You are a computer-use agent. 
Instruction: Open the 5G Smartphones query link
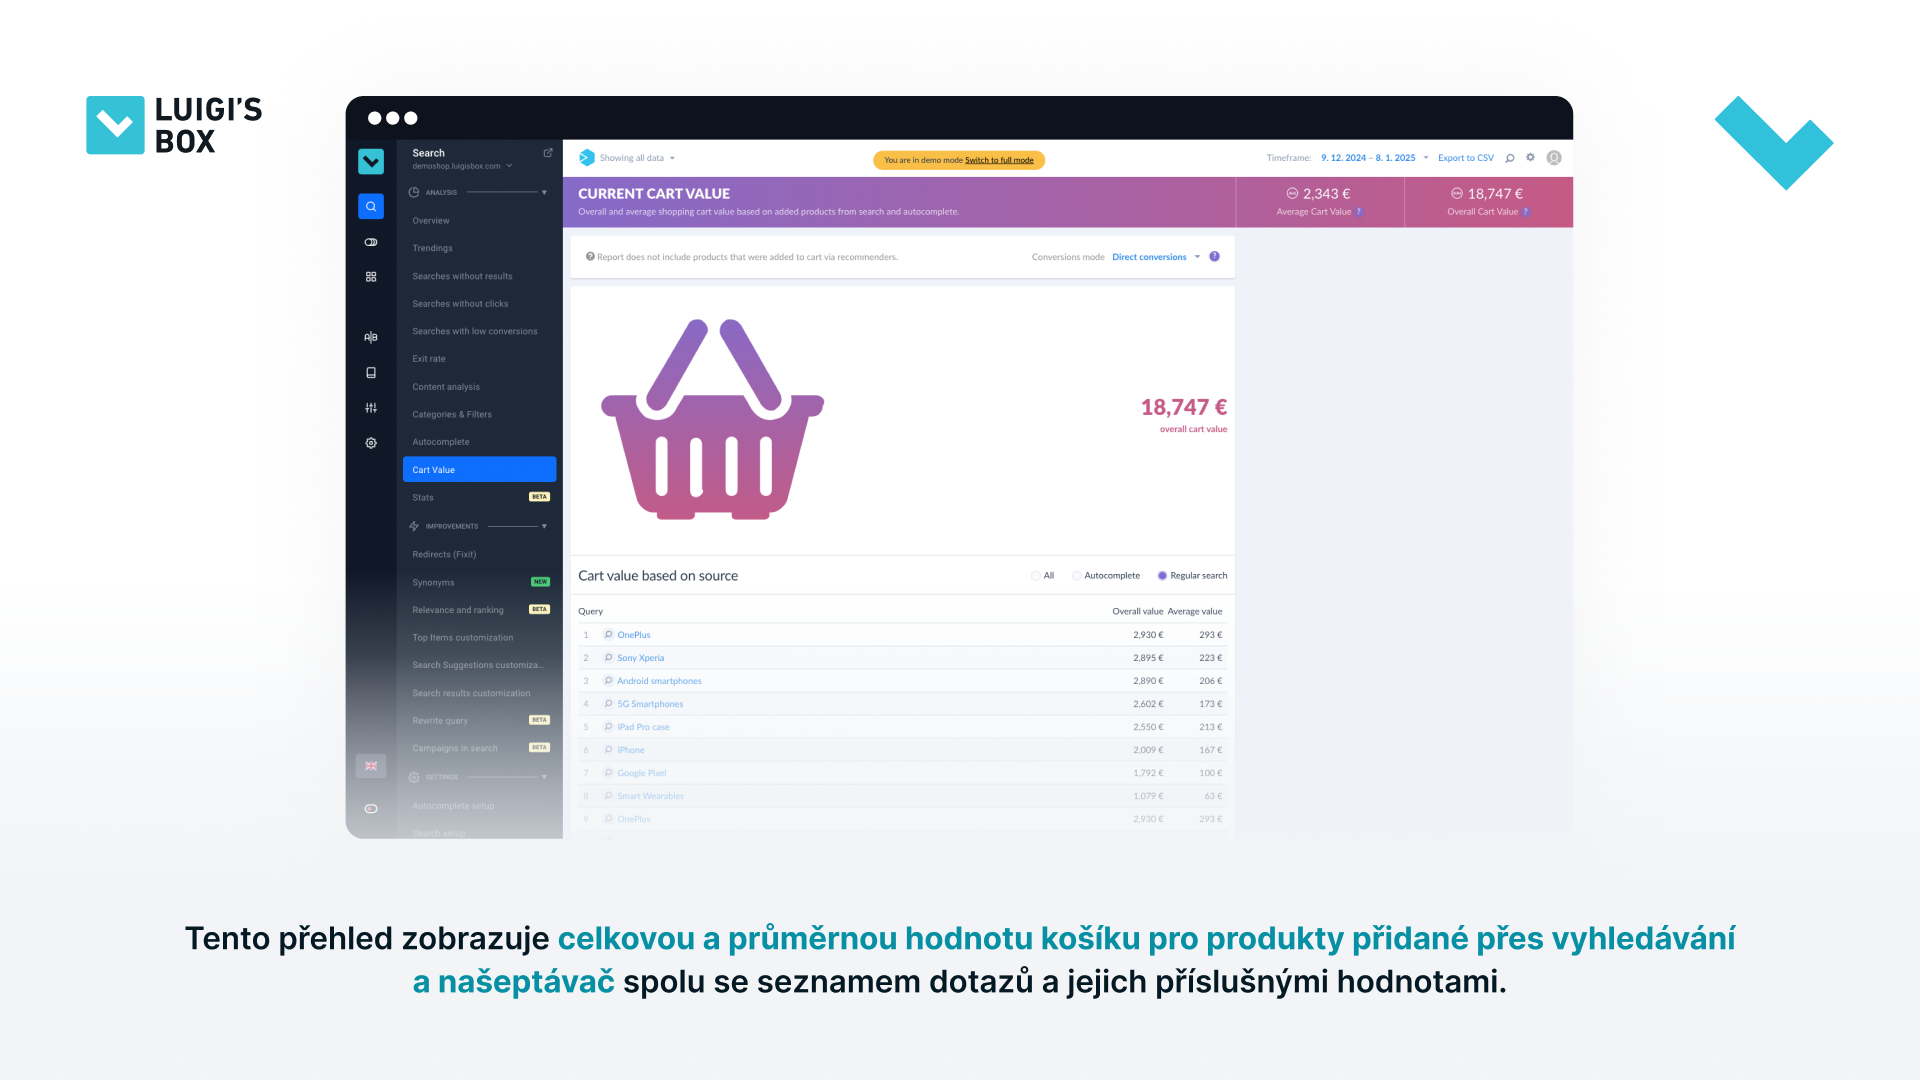(x=650, y=704)
